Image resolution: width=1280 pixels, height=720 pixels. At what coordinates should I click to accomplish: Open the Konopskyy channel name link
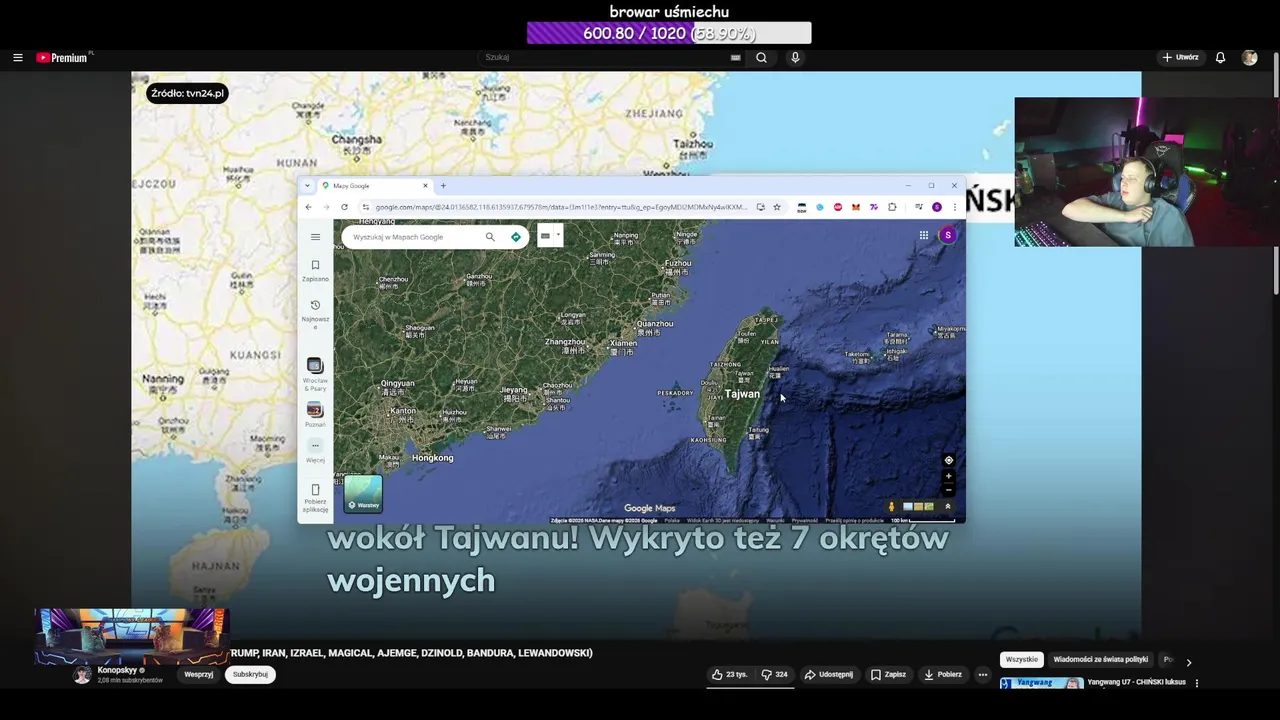(117, 670)
